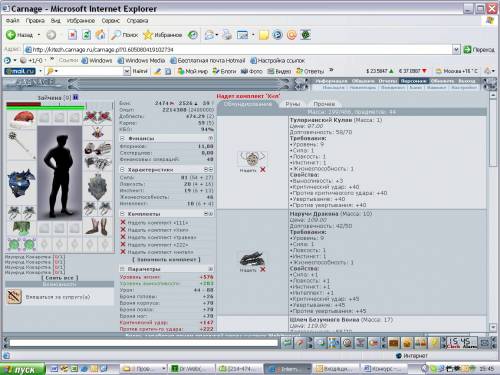Click the Mail envelope toolbar icon
This screenshot has width=500, height=375.
point(209,35)
